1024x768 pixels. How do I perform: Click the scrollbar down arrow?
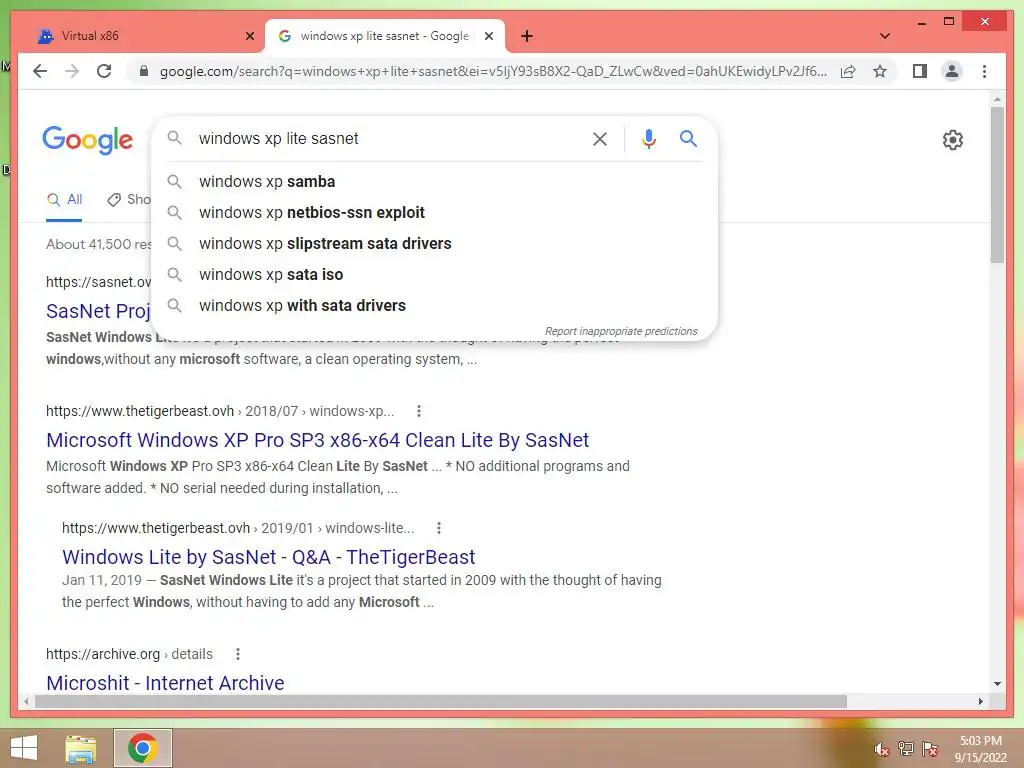997,684
